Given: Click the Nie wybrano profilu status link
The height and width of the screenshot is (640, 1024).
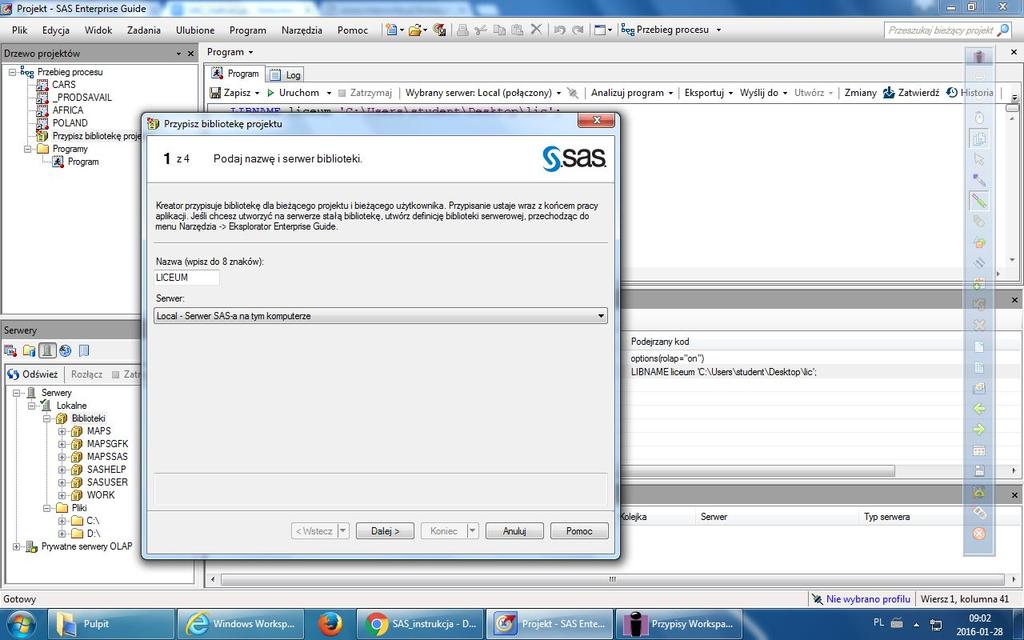Looking at the screenshot, I should click(868, 599).
